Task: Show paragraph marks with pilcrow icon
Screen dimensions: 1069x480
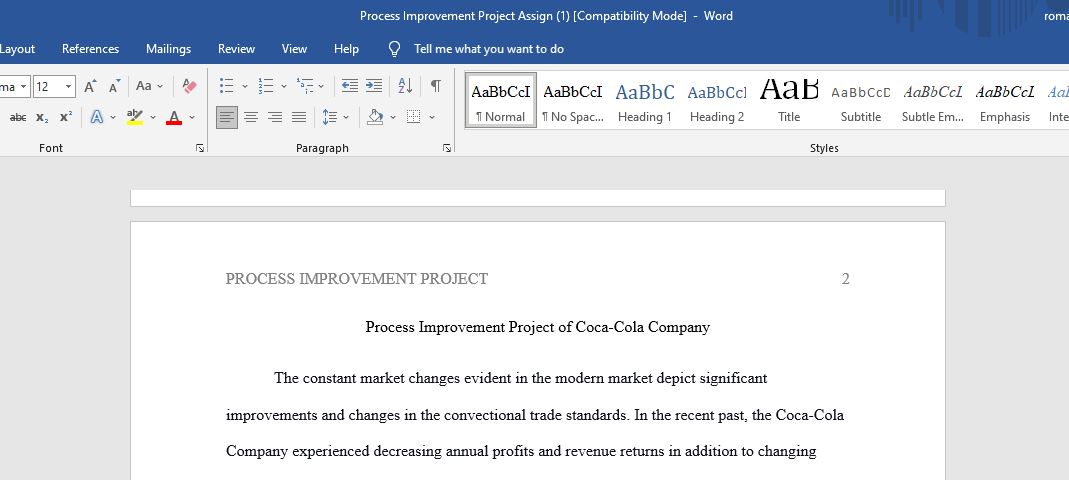Action: (436, 86)
